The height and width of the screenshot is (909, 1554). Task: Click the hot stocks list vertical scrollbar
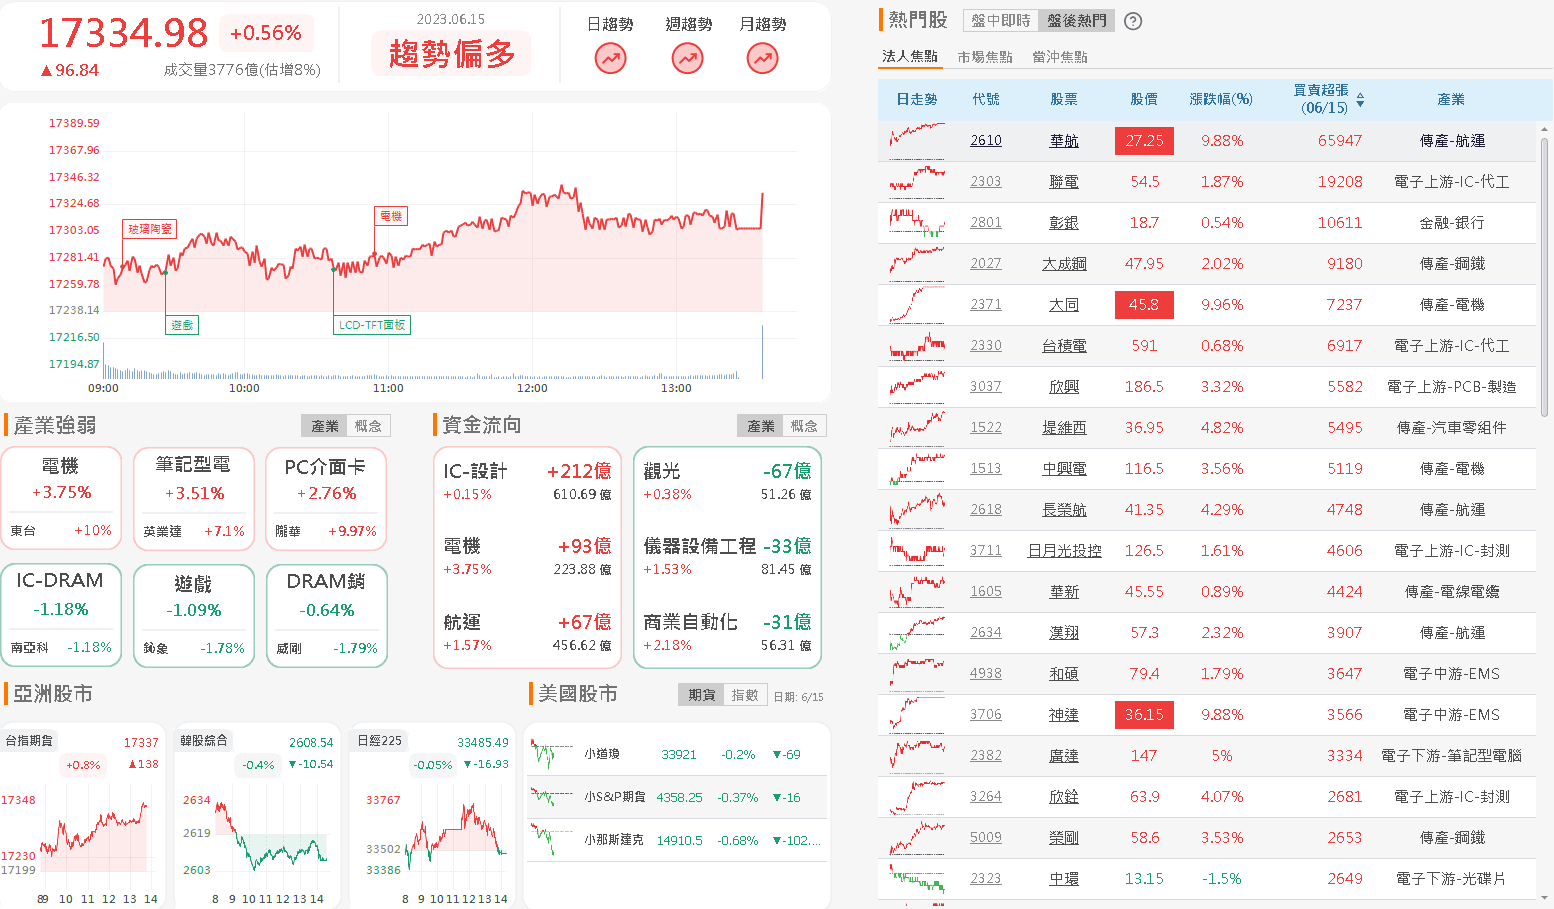click(x=1545, y=278)
